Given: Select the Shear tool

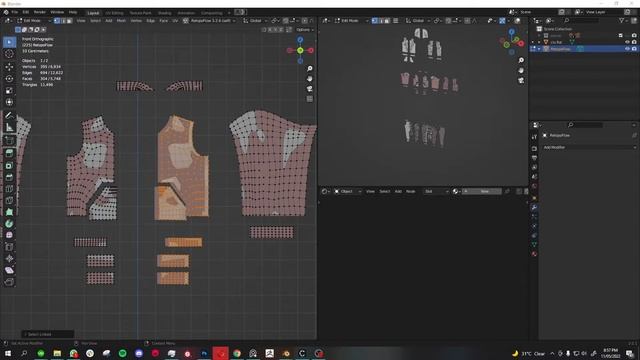Looking at the screenshot, I should coord(9,270).
